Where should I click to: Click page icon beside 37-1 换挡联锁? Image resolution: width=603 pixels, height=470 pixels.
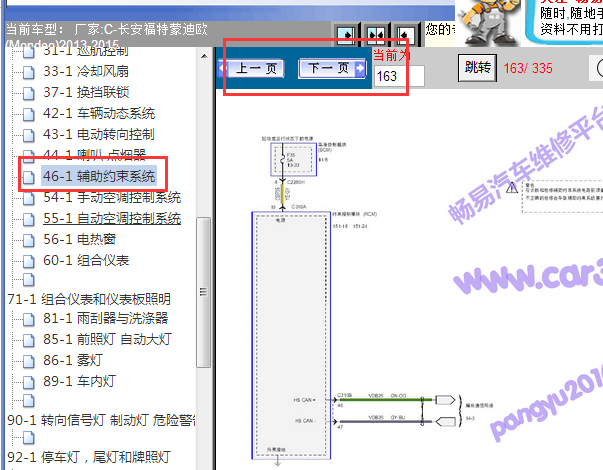click(x=28, y=93)
